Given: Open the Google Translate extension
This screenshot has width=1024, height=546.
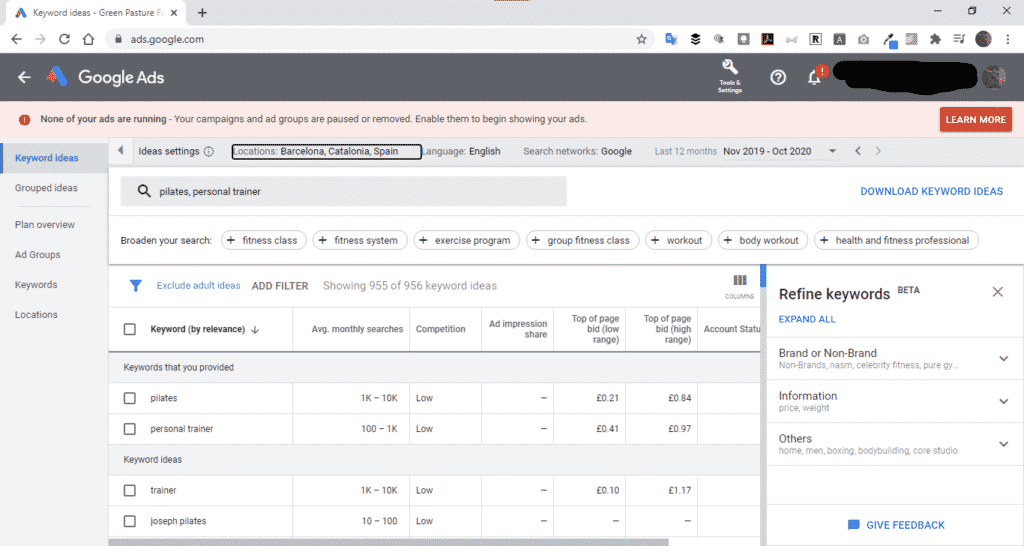Looking at the screenshot, I should [x=671, y=39].
